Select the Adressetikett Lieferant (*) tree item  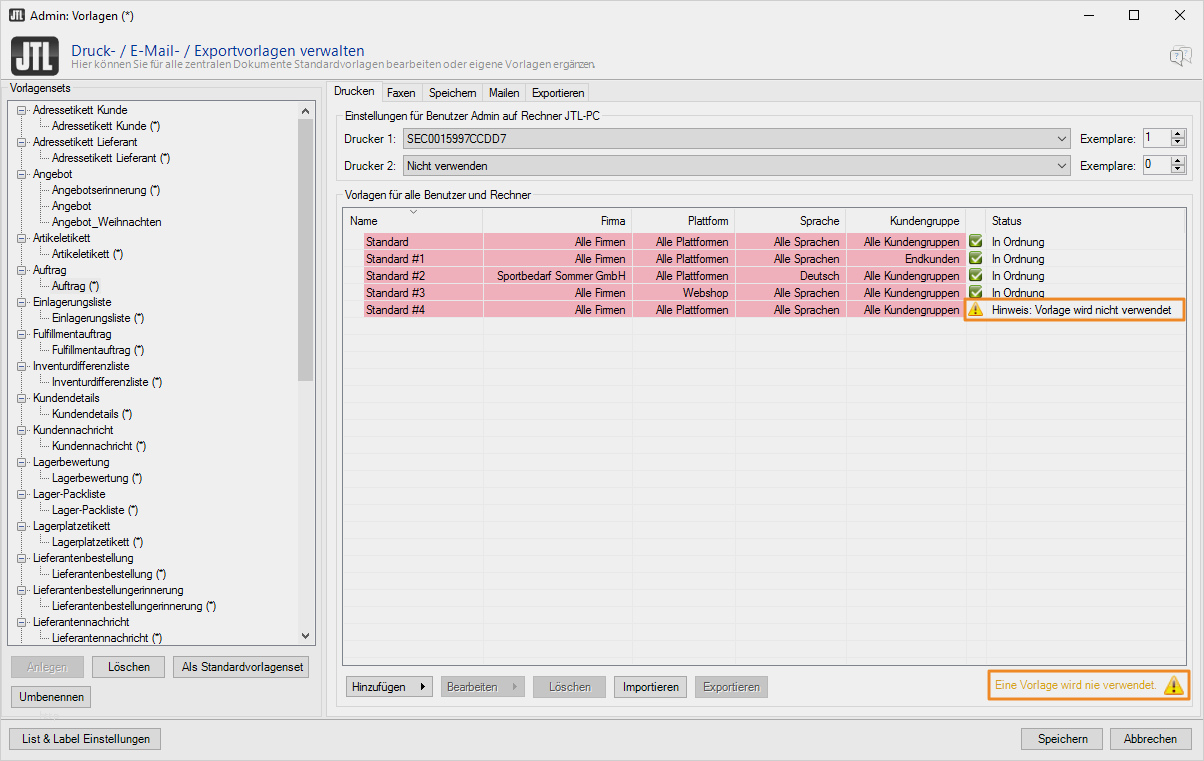click(111, 158)
